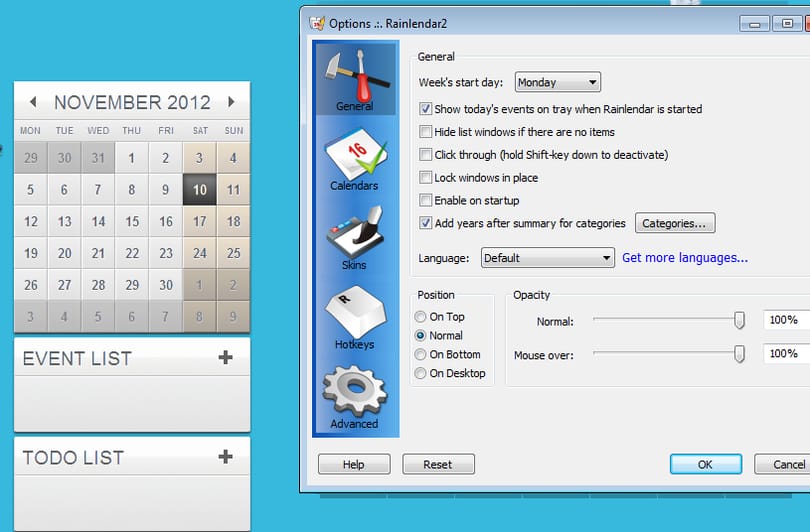Click the Rainlendar2 title bar icon
The height and width of the screenshot is (532, 810).
point(317,23)
